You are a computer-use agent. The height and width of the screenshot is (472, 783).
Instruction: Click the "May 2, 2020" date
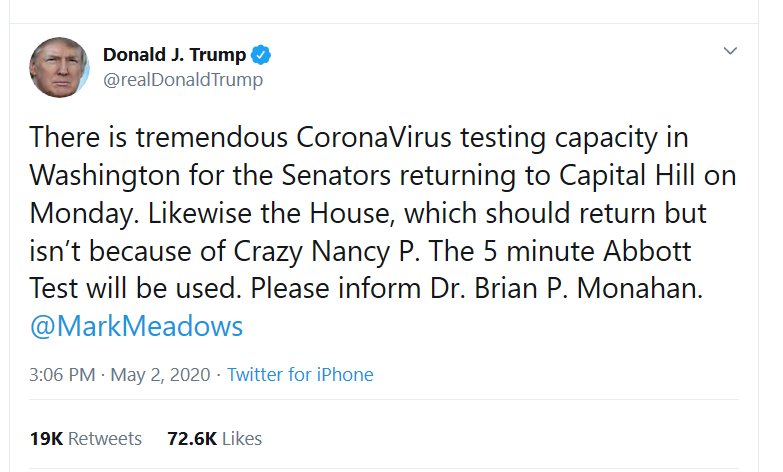click(x=160, y=375)
